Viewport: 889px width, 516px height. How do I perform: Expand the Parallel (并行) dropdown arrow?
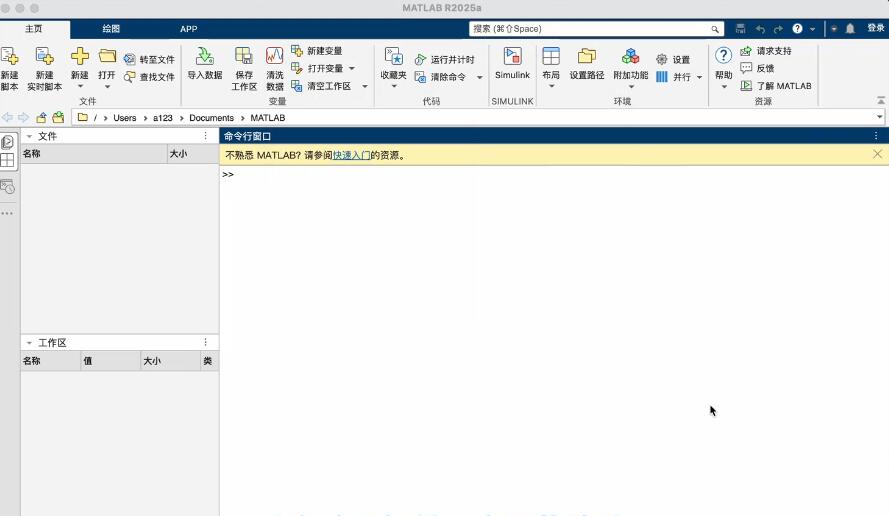pos(700,77)
